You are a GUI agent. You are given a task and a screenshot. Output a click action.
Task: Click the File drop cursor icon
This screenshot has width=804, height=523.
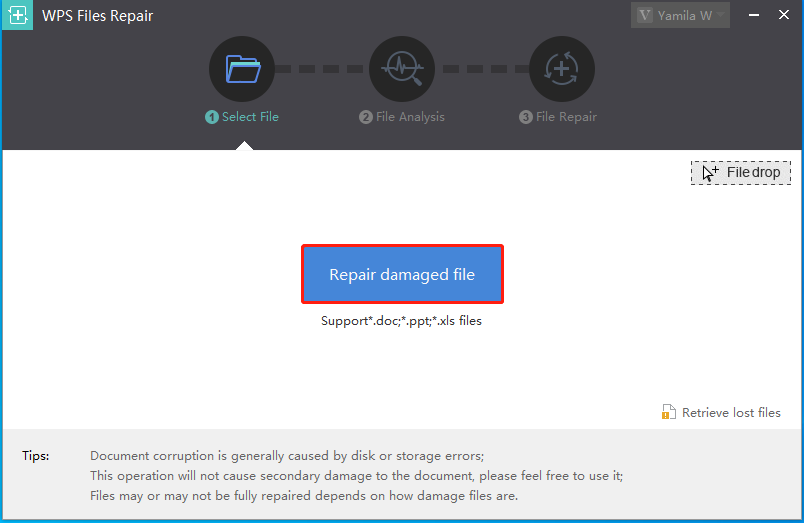[710, 173]
